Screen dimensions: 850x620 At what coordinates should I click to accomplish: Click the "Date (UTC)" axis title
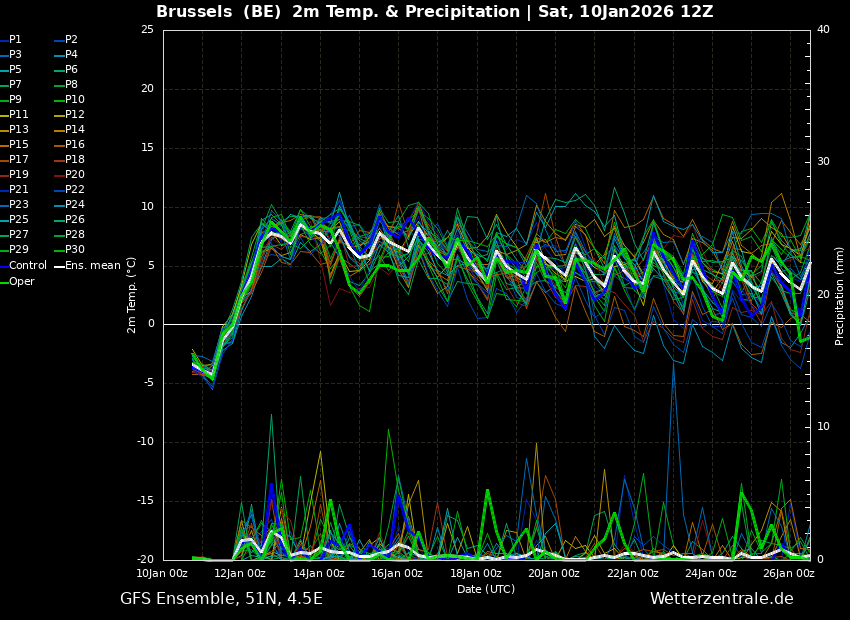tap(486, 589)
